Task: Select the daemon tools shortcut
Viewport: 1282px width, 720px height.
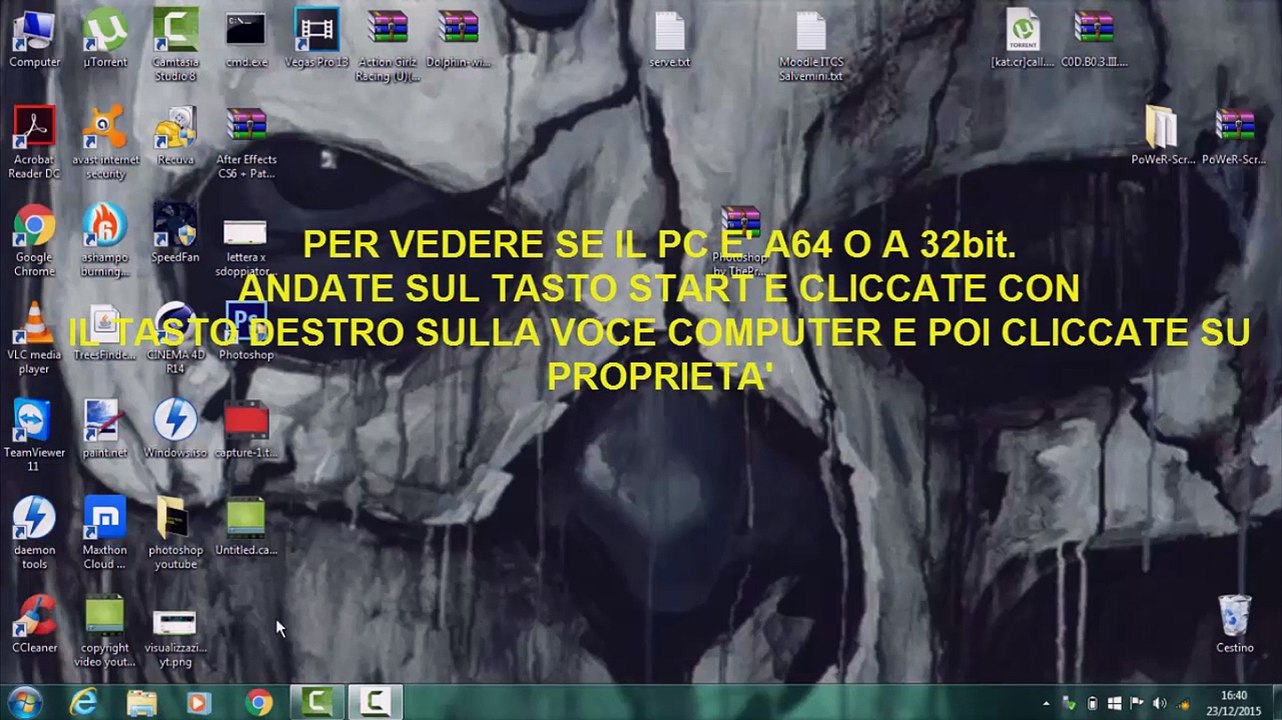Action: click(34, 533)
